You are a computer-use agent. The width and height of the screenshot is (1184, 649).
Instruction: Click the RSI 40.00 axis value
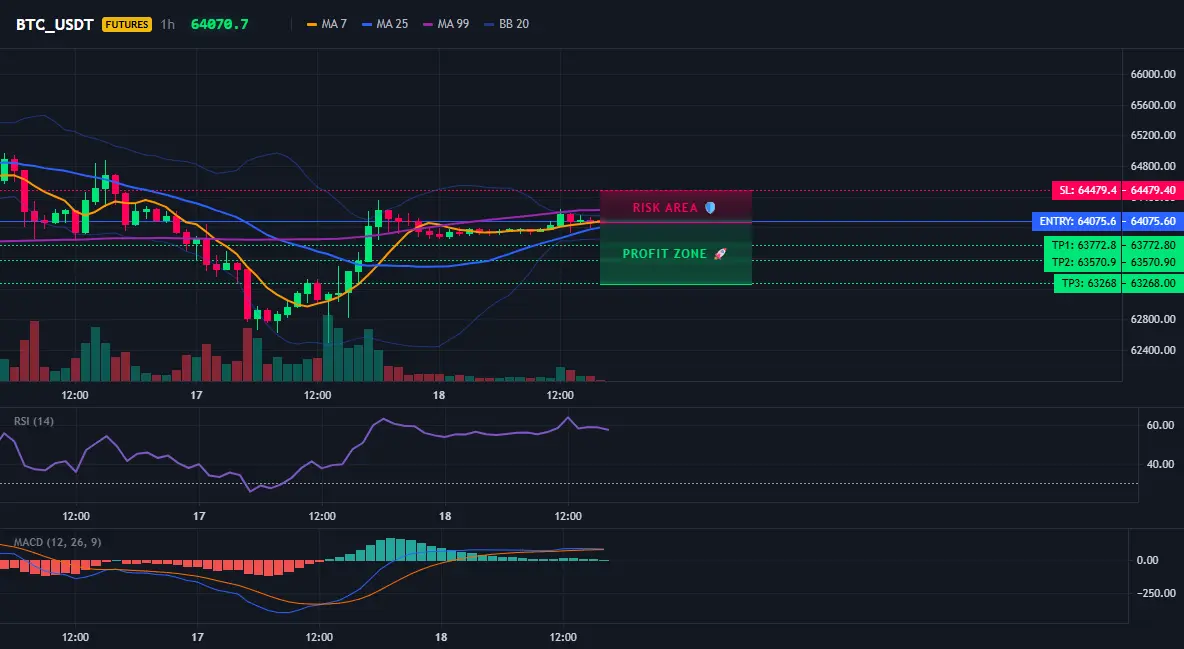tap(1161, 464)
